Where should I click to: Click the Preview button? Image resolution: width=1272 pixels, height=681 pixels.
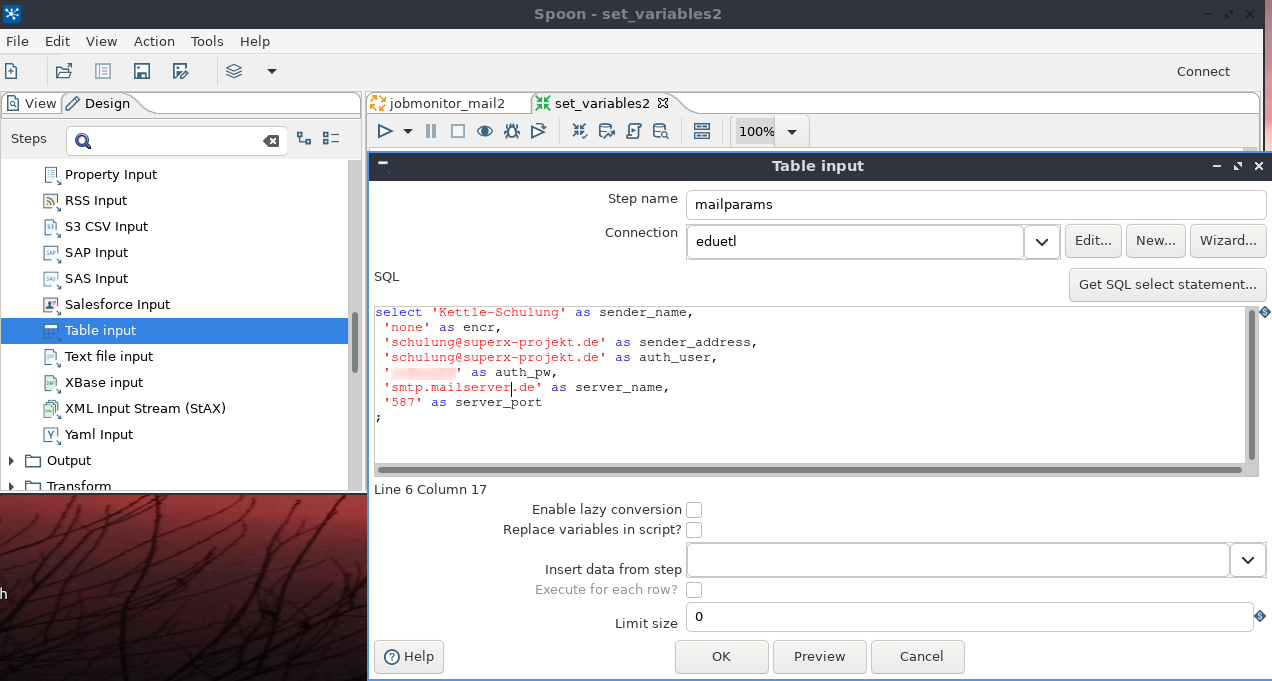tap(819, 657)
